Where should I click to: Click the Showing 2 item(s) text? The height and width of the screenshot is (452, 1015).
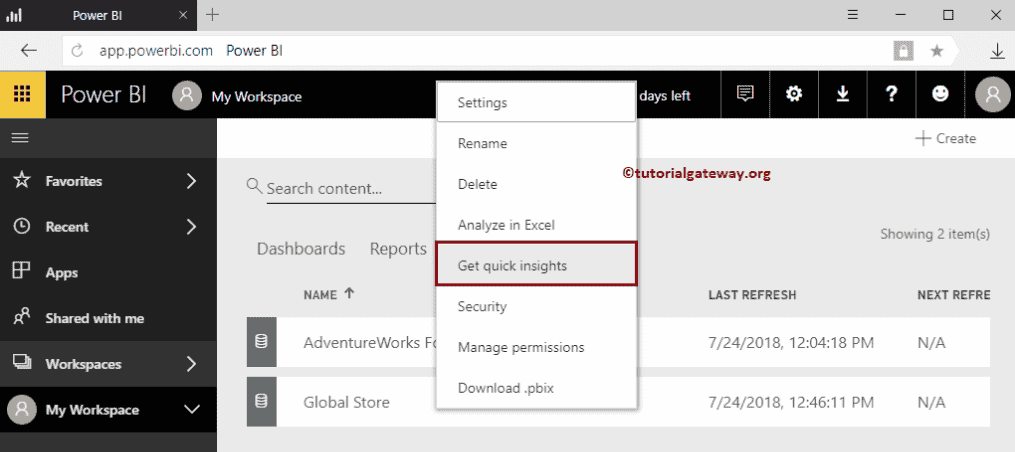(x=935, y=234)
